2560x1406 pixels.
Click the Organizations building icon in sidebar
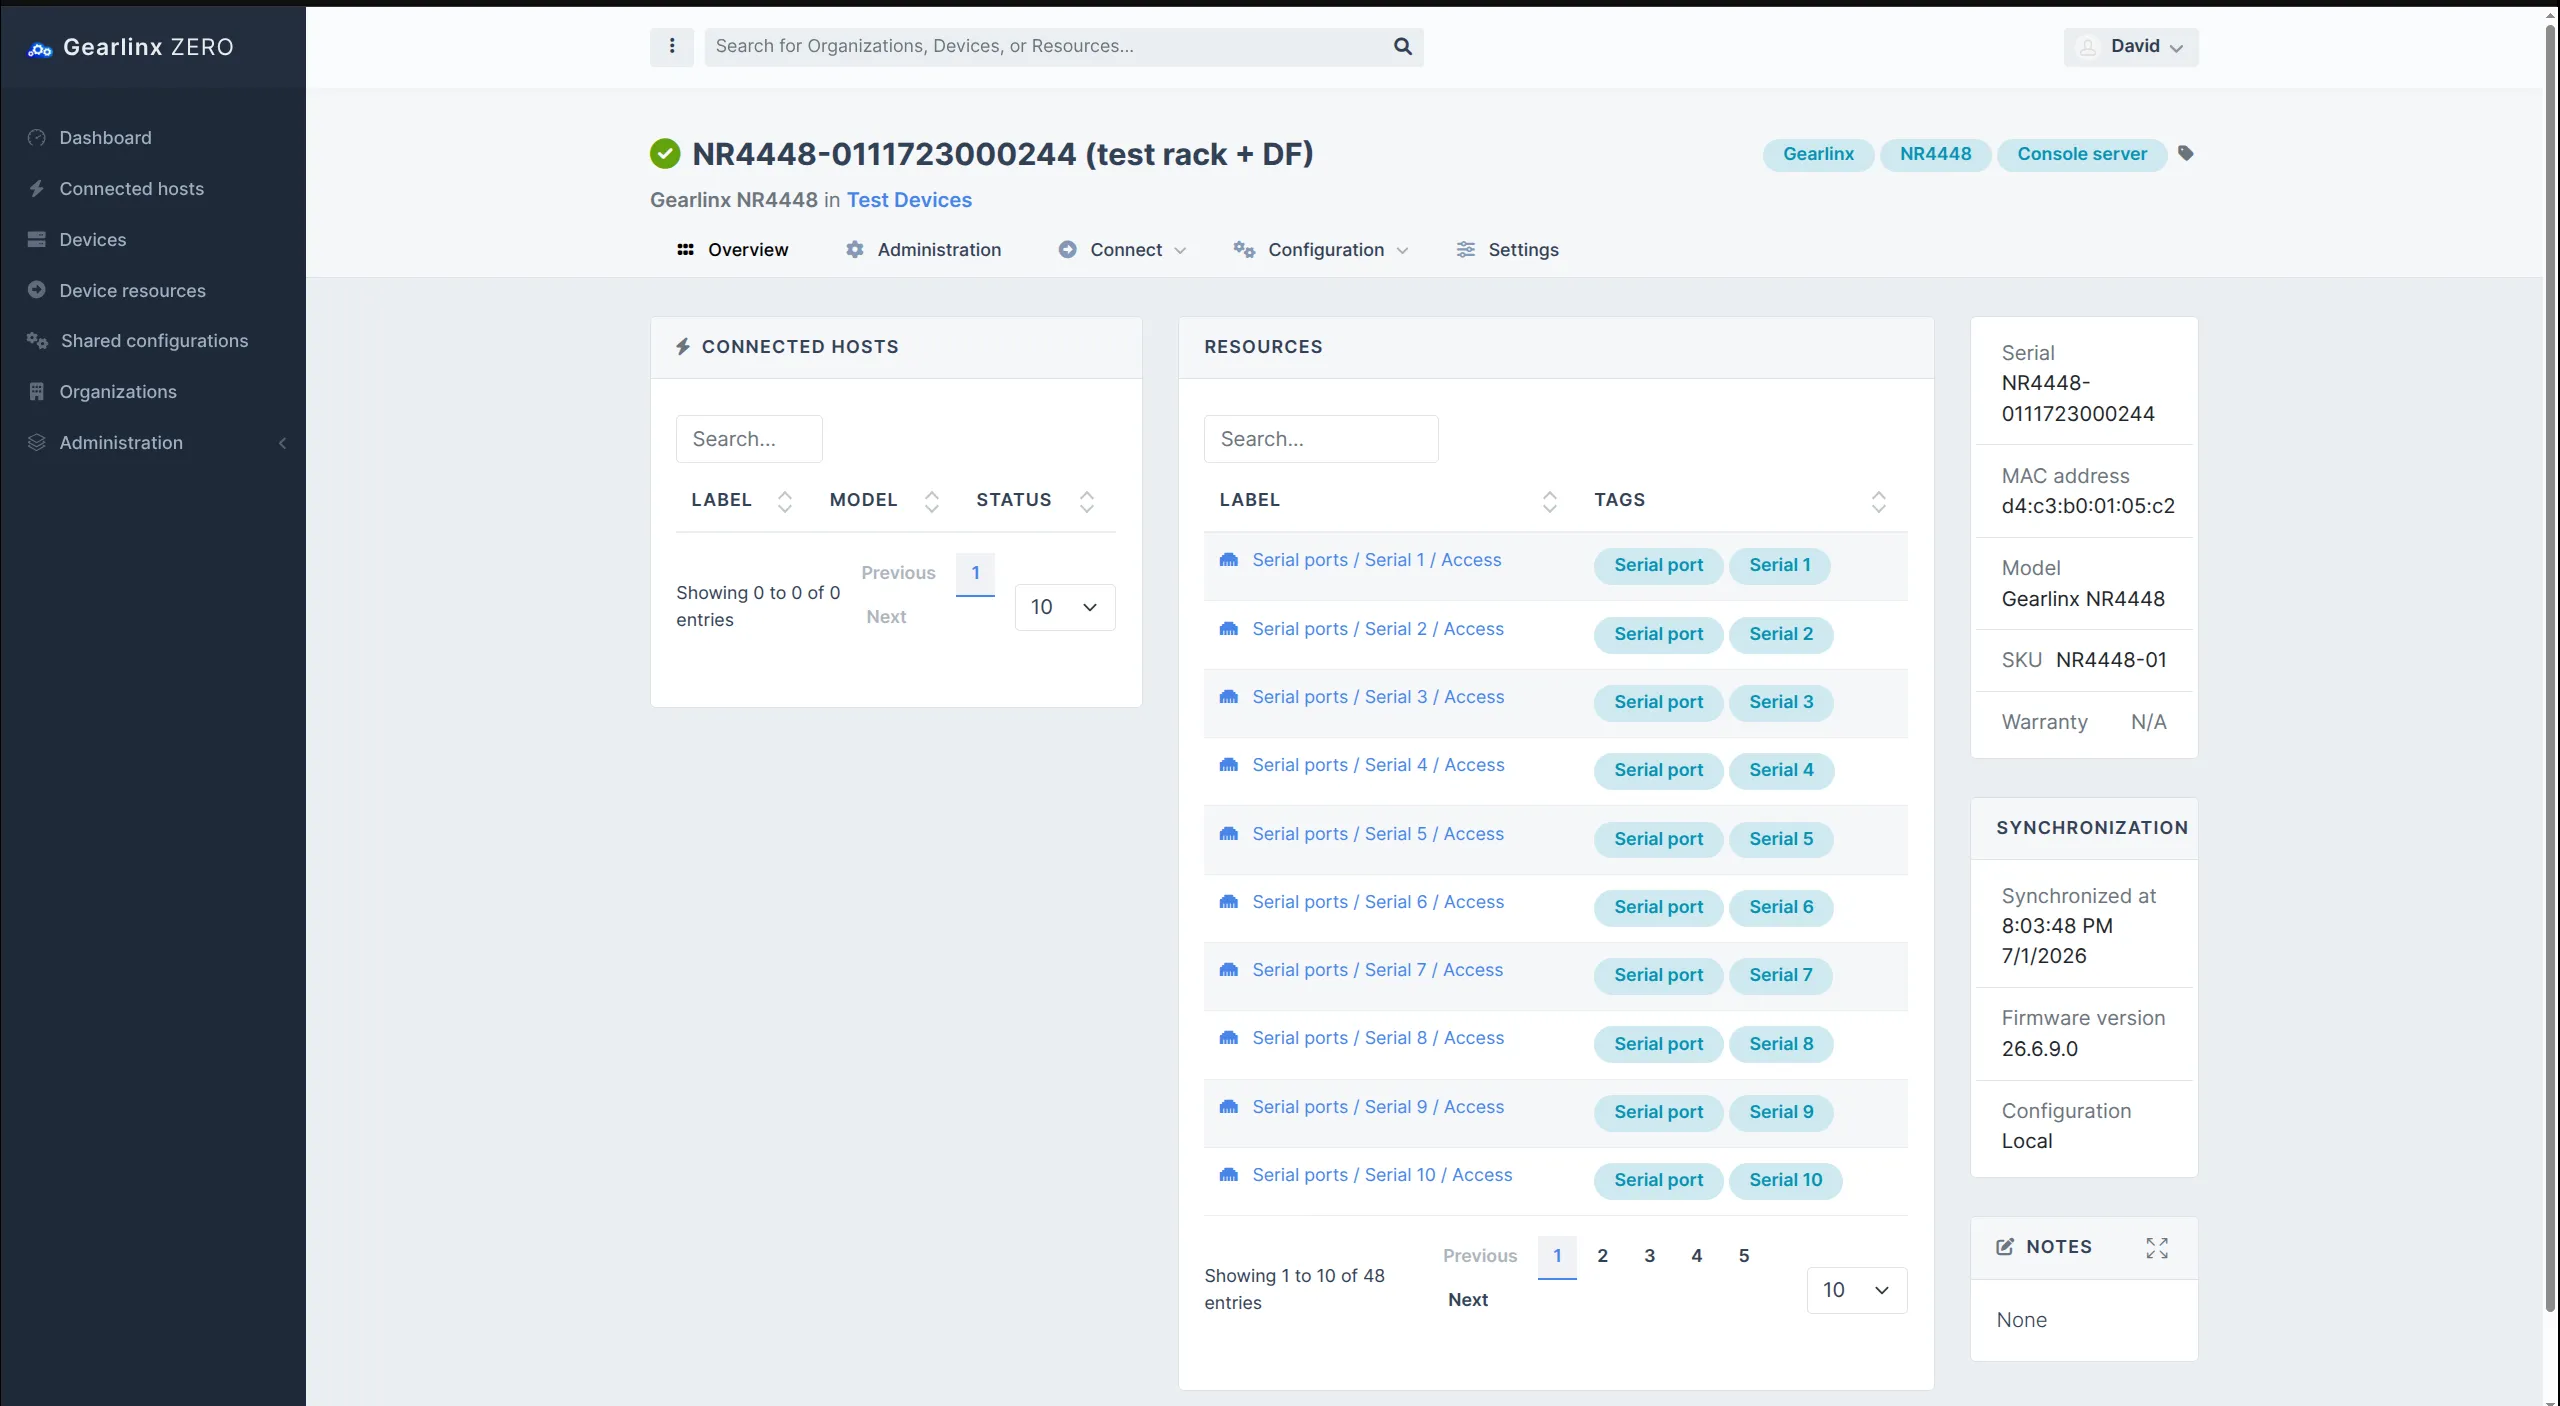(x=37, y=392)
